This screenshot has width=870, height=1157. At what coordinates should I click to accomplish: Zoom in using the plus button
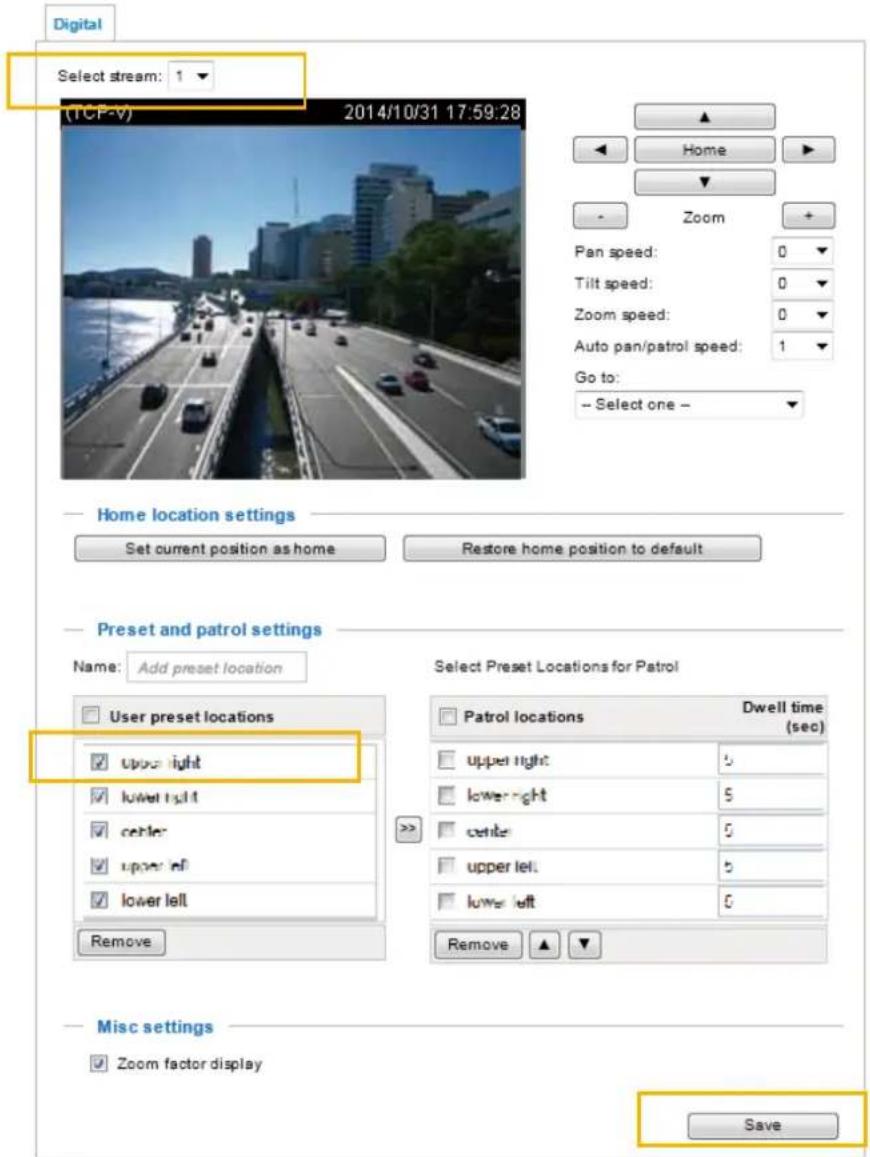click(808, 216)
